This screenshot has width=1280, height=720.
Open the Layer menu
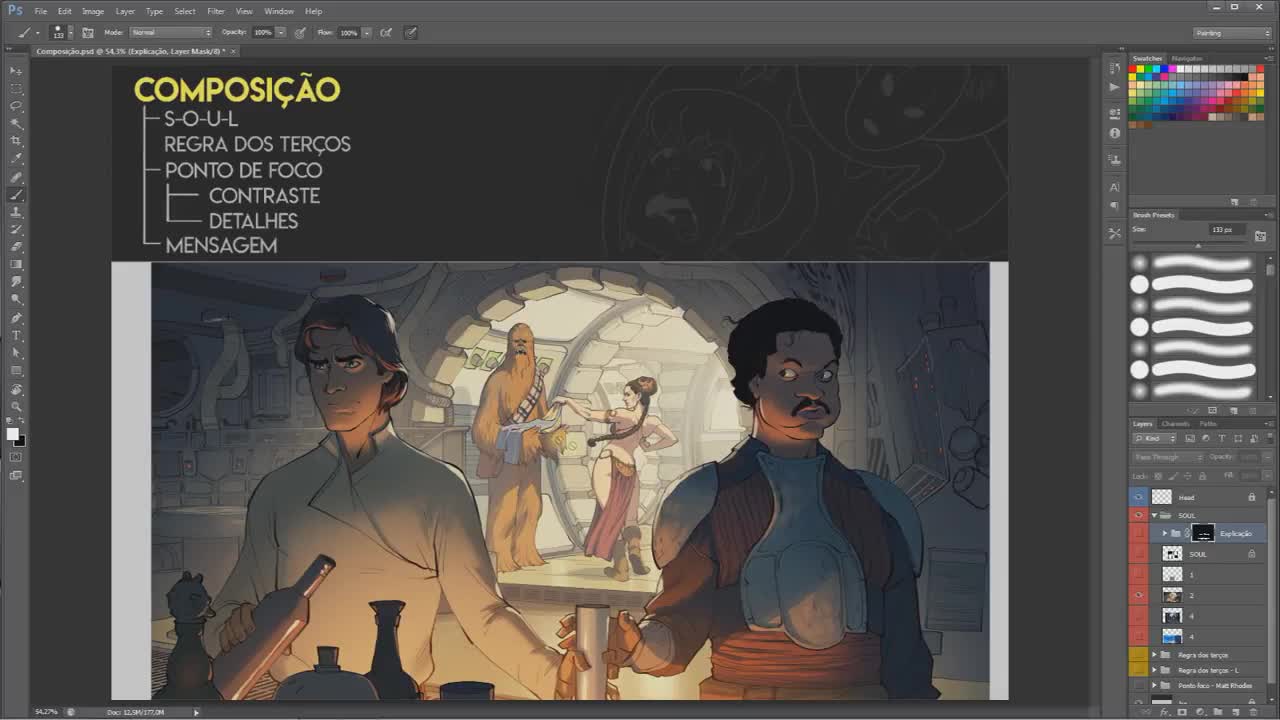tap(125, 11)
